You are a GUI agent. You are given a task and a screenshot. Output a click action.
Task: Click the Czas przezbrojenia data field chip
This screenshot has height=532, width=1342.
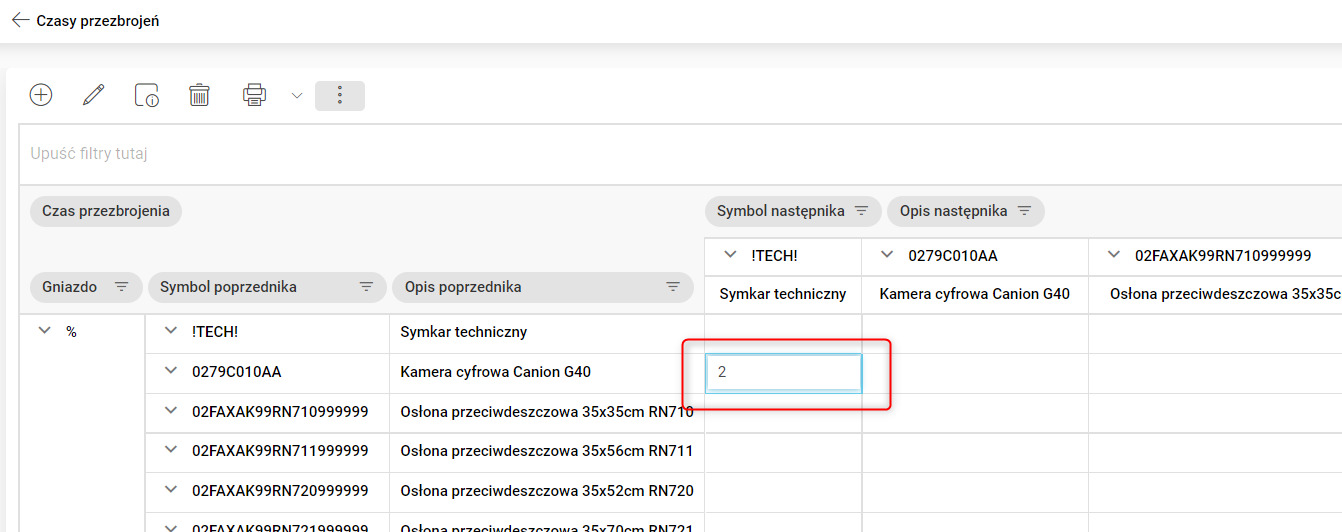(105, 211)
